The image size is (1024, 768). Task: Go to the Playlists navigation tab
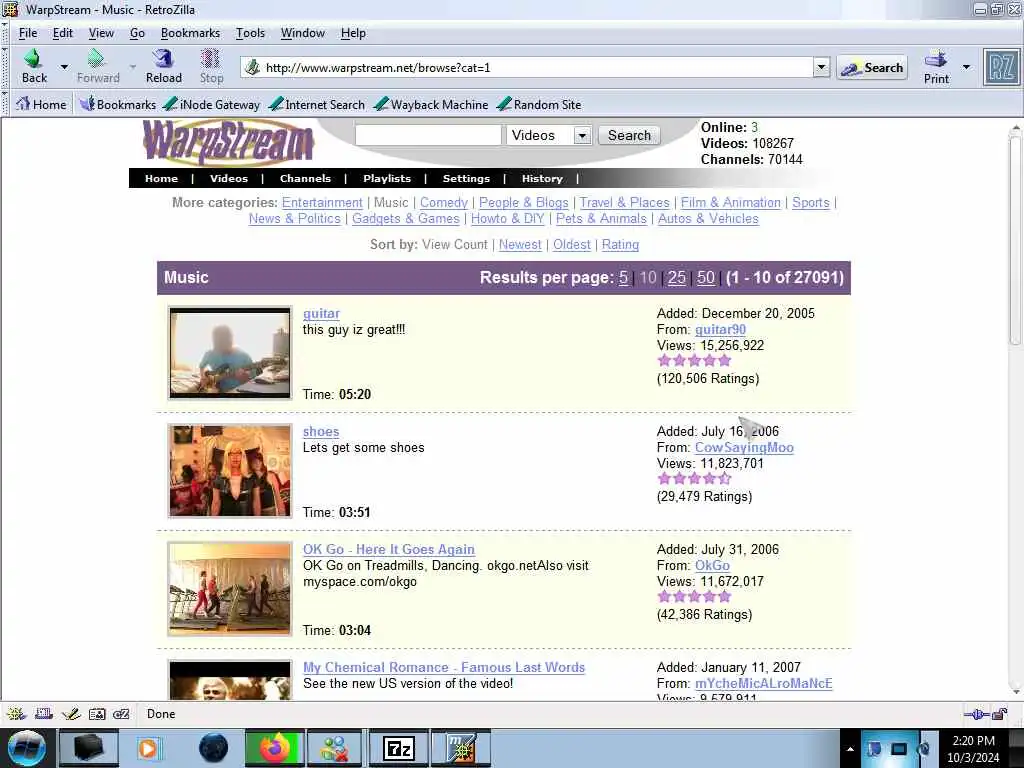pyautogui.click(x=387, y=178)
